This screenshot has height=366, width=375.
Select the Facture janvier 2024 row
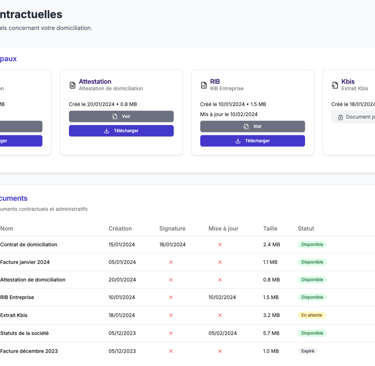(187, 262)
